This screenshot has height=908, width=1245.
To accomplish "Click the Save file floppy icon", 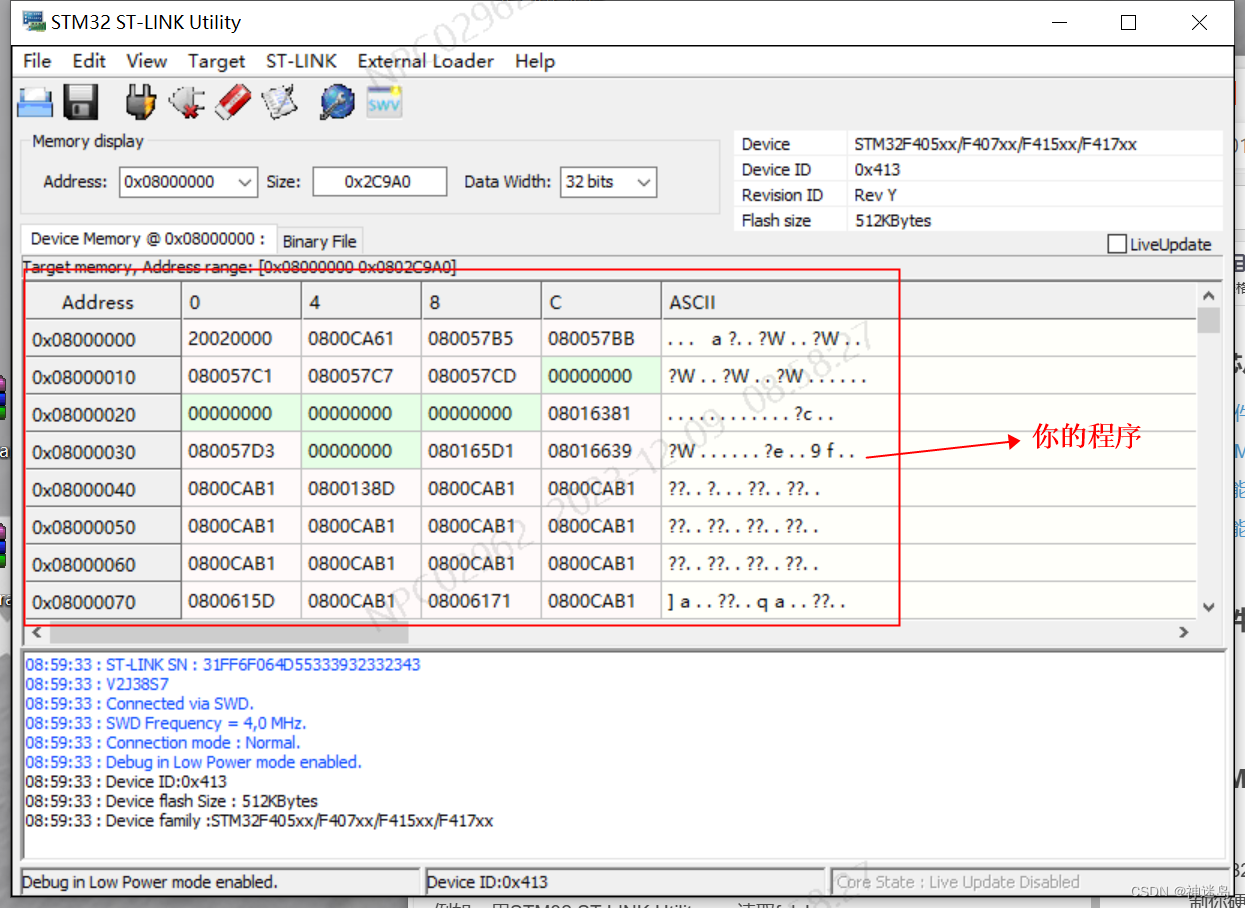I will click(x=80, y=103).
